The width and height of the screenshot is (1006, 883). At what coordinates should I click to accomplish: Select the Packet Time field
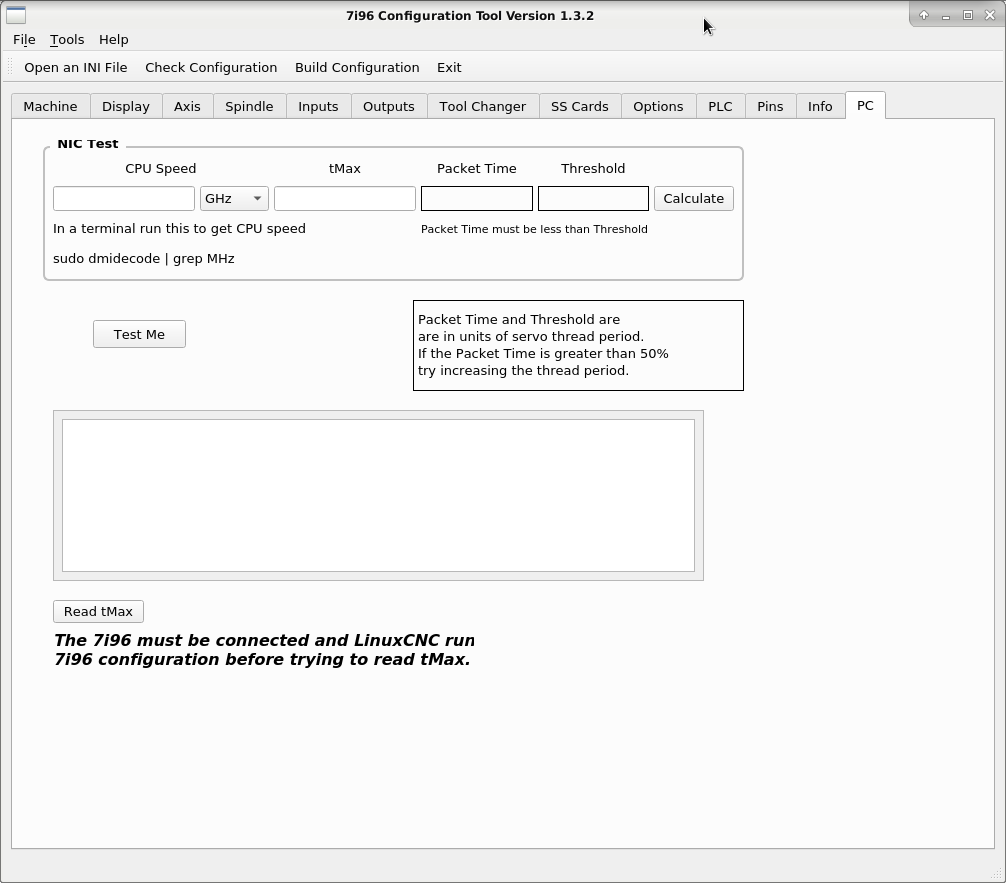477,198
